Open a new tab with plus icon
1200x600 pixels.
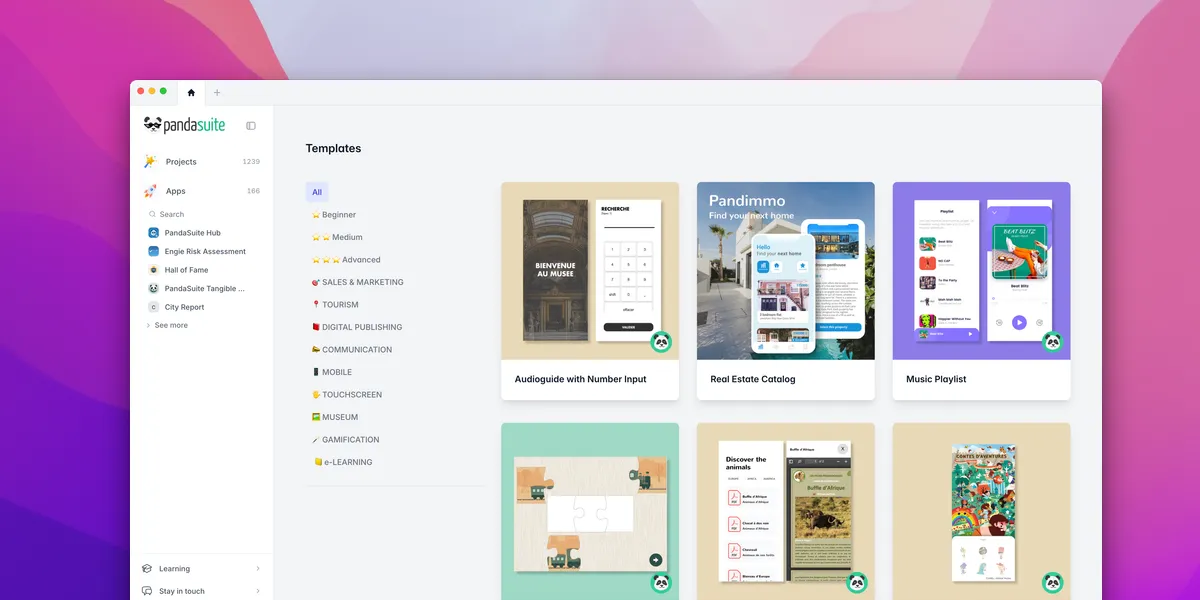coord(217,93)
